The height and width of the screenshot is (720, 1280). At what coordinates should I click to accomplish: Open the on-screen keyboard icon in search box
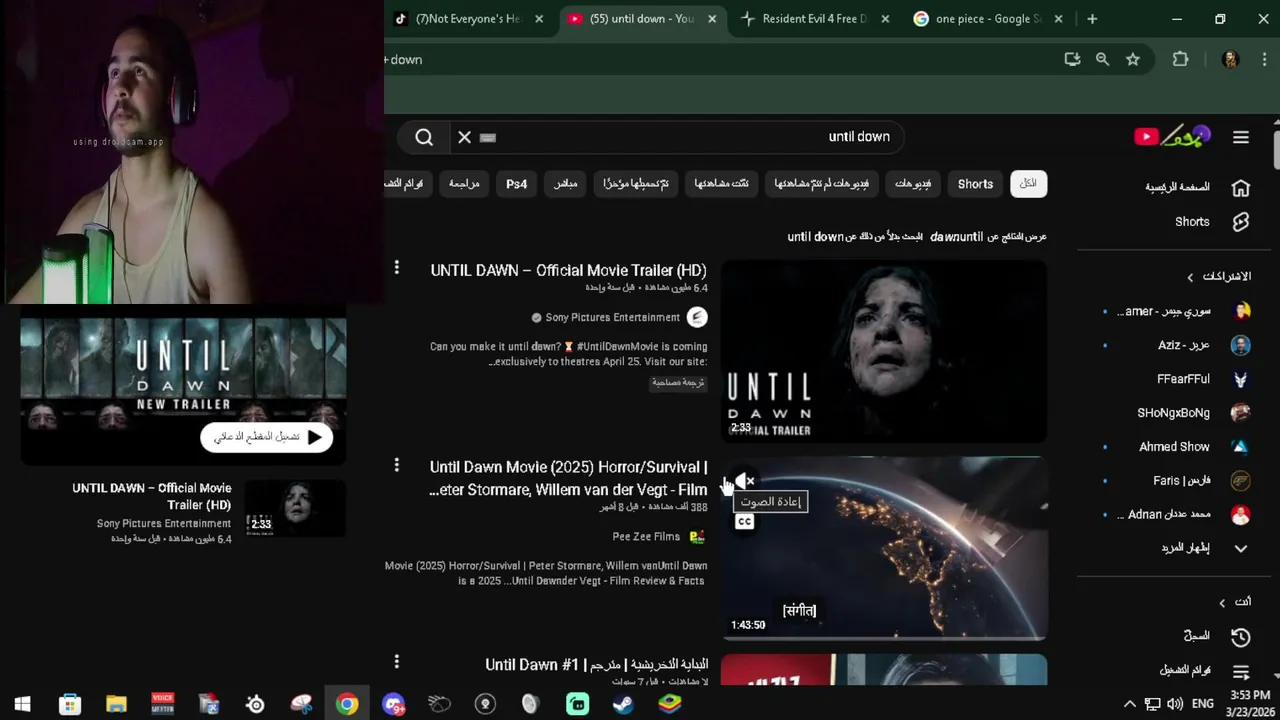tap(488, 137)
